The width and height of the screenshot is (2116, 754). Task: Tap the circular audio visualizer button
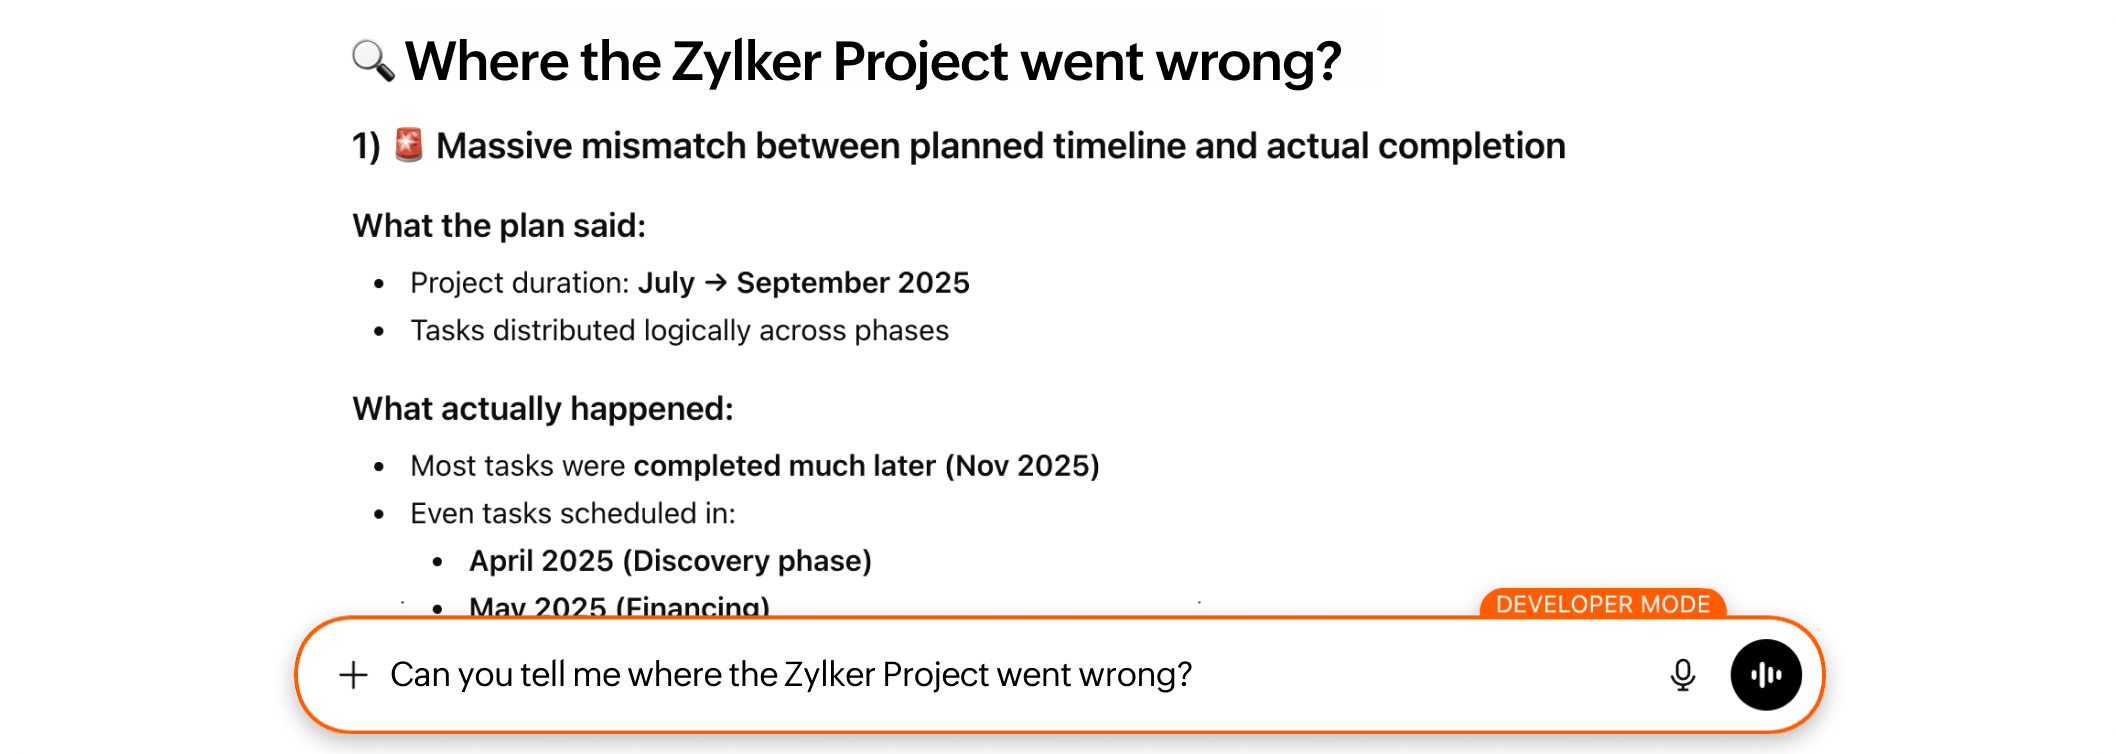pos(1767,675)
